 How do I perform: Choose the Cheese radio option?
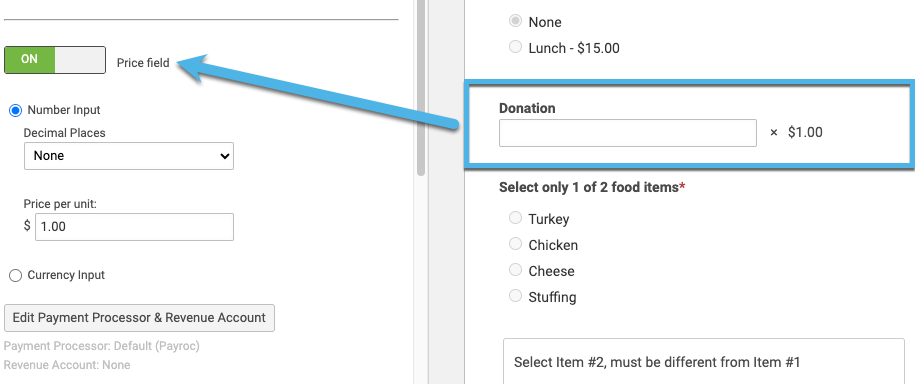[x=515, y=270]
